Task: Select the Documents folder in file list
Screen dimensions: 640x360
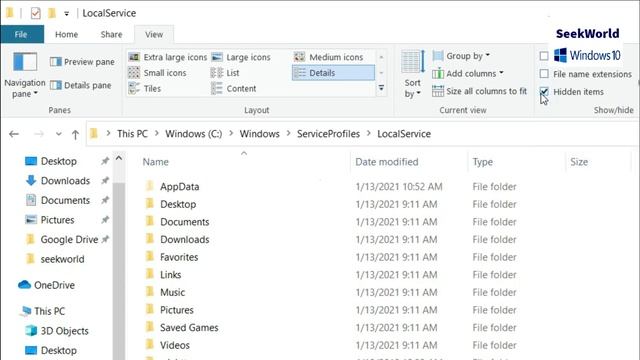Action: (x=184, y=222)
